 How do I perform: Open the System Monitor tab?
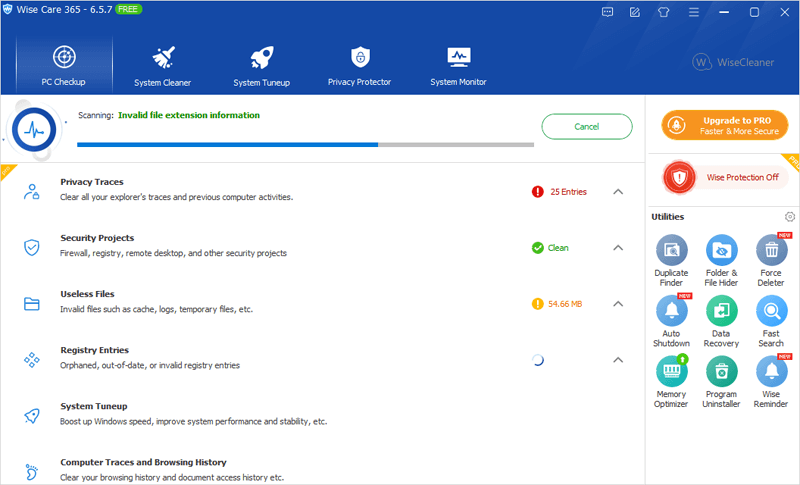[458, 66]
